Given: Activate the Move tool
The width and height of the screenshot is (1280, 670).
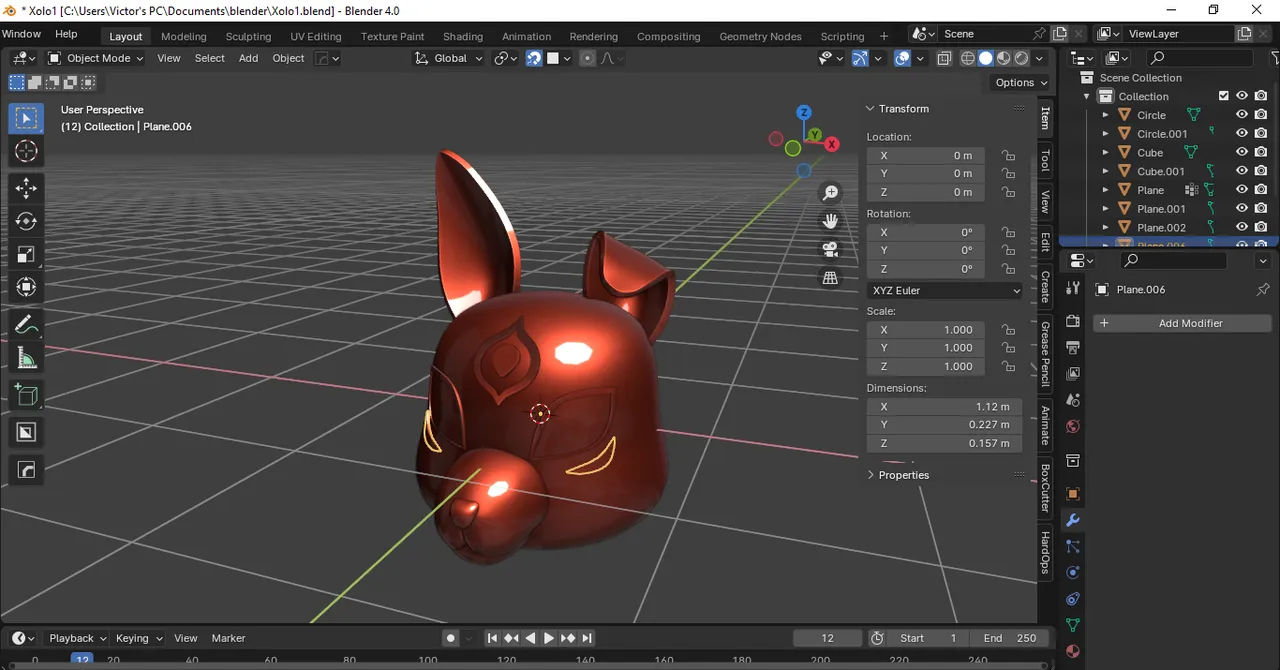Looking at the screenshot, I should click(26, 188).
